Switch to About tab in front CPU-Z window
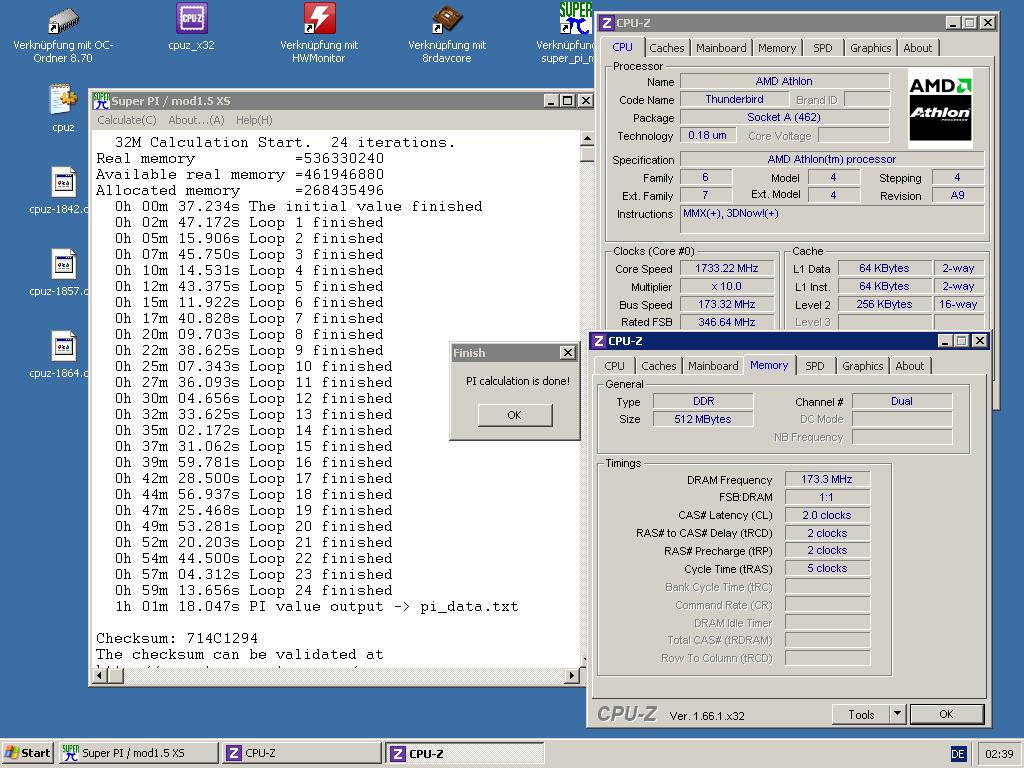The width and height of the screenshot is (1024, 768). (910, 366)
